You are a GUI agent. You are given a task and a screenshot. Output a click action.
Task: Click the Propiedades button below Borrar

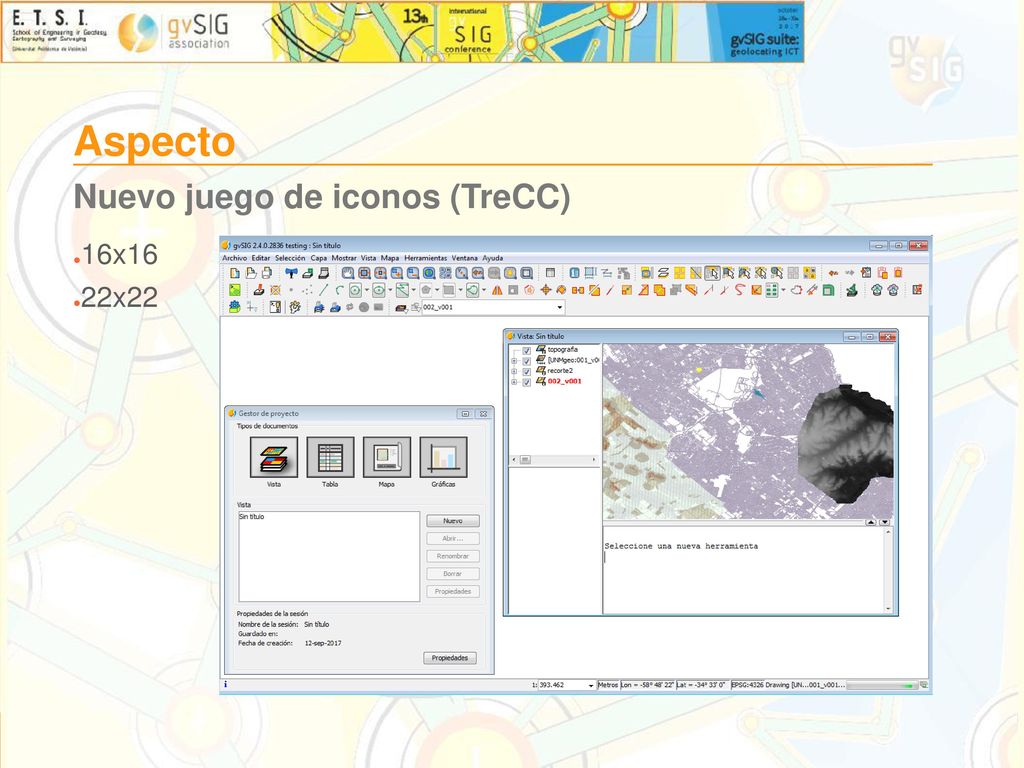pos(453,592)
